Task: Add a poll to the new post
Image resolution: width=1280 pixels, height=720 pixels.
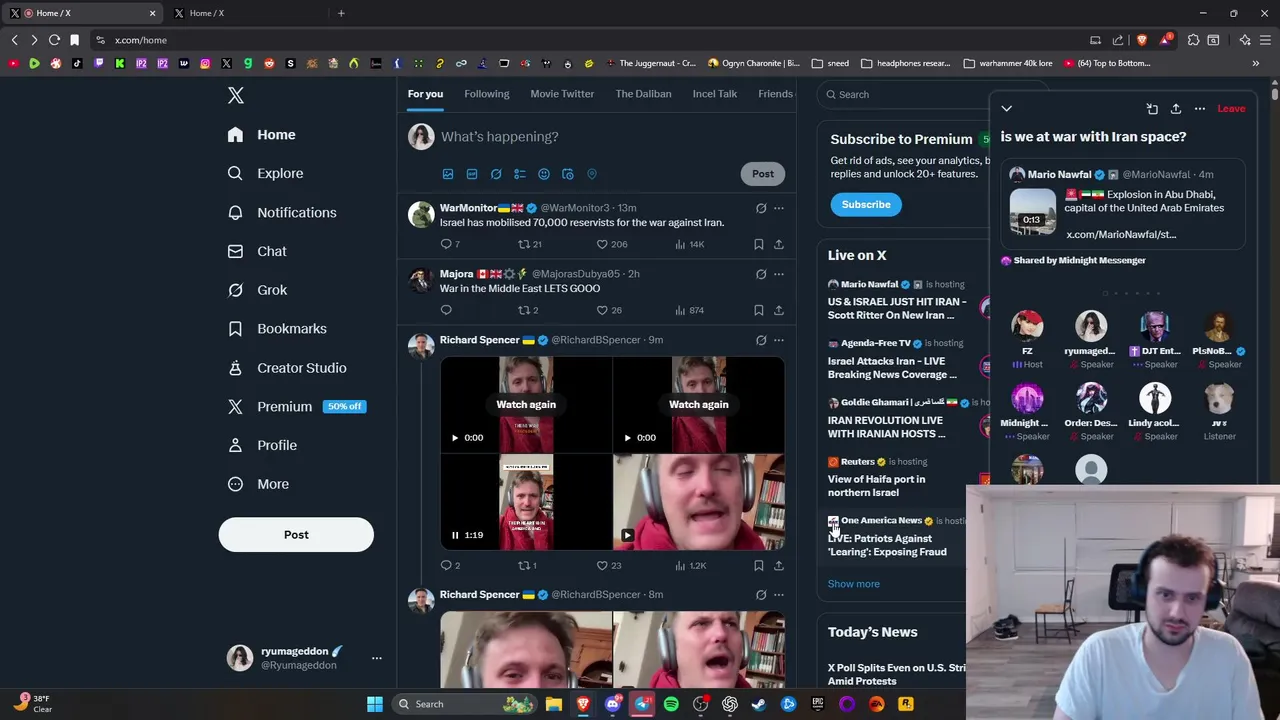Action: tap(520, 174)
